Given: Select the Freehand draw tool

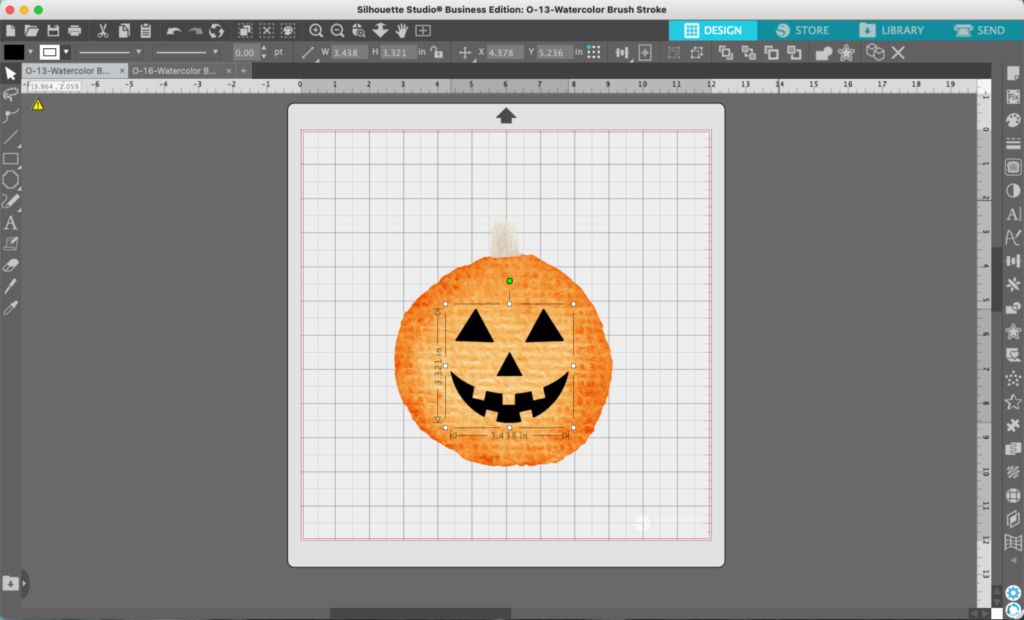Looking at the screenshot, I should tap(10, 201).
